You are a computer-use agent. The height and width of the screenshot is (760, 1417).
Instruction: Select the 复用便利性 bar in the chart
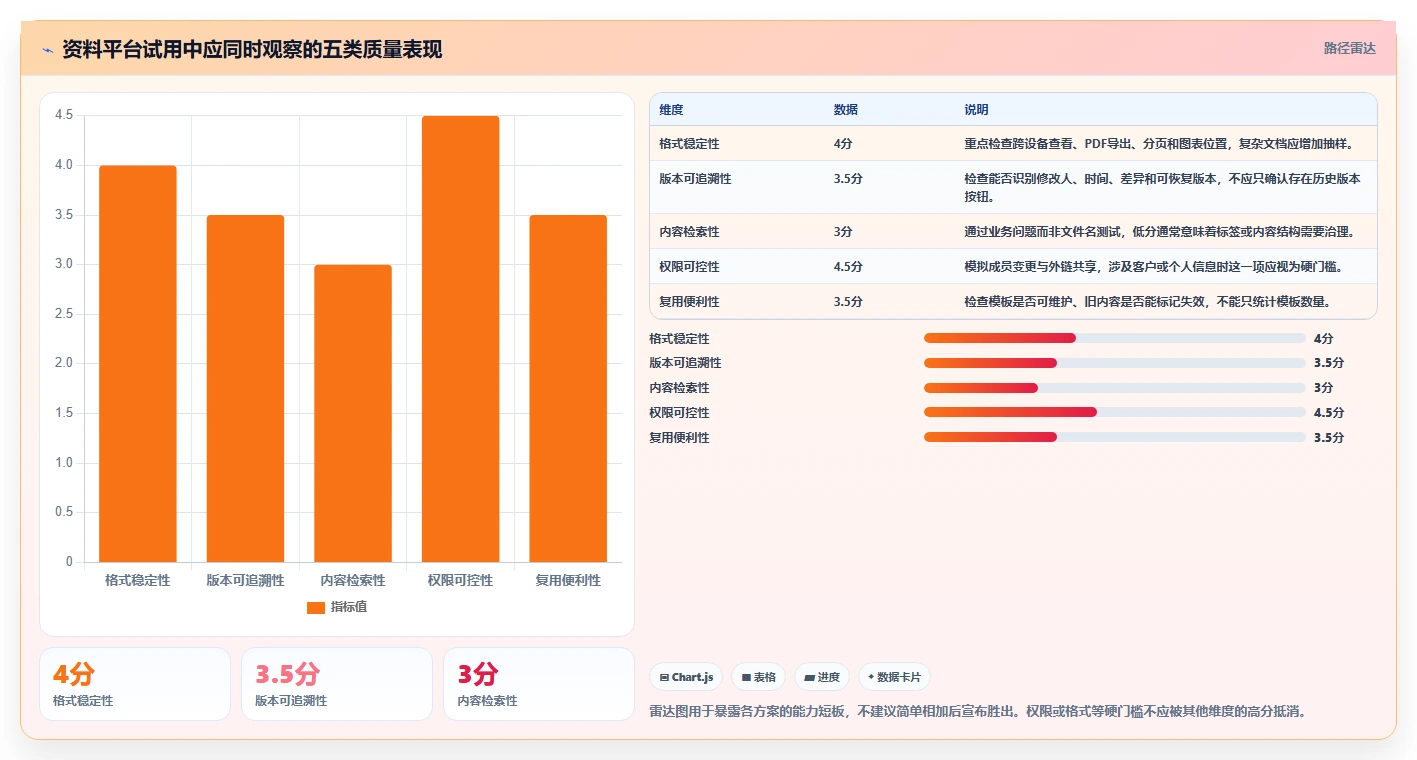click(x=568, y=389)
